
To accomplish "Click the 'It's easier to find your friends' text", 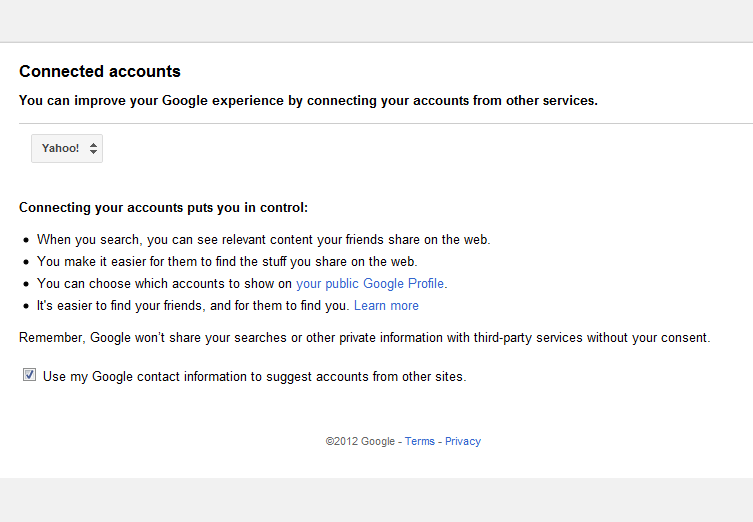I will click(192, 306).
